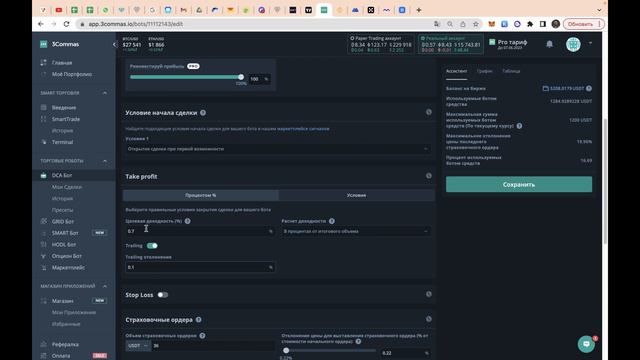Image resolution: width=640 pixels, height=360 pixels.
Task: Open the user avatar menu dropdown arrow
Action: pos(590,43)
